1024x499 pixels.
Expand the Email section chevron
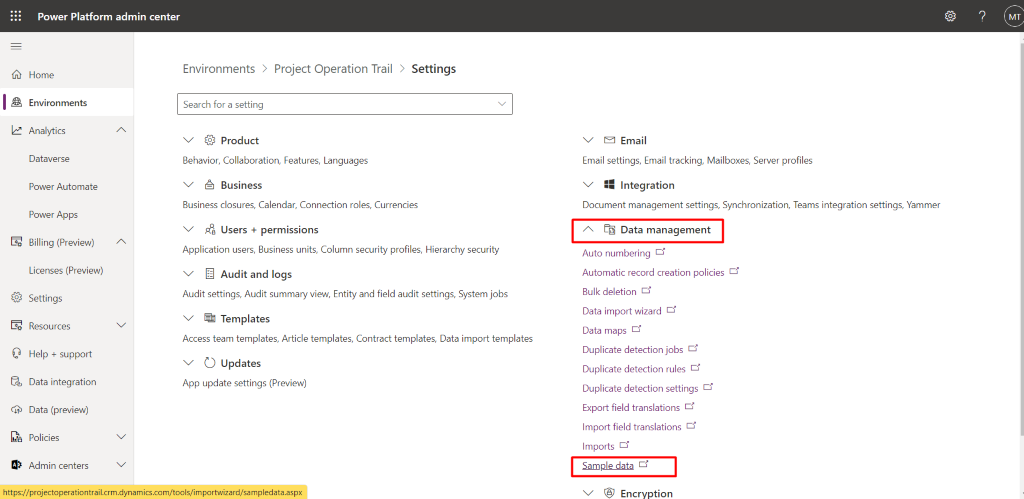point(588,140)
